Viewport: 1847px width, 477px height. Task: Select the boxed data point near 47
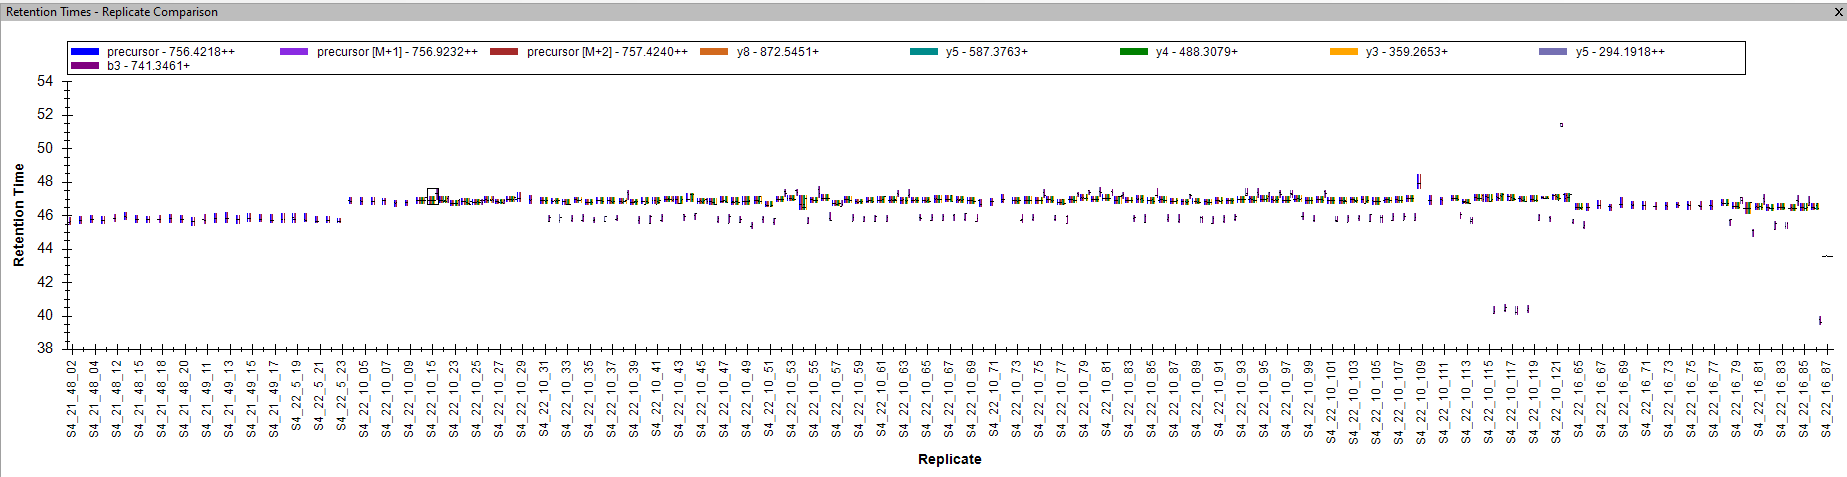pos(433,195)
